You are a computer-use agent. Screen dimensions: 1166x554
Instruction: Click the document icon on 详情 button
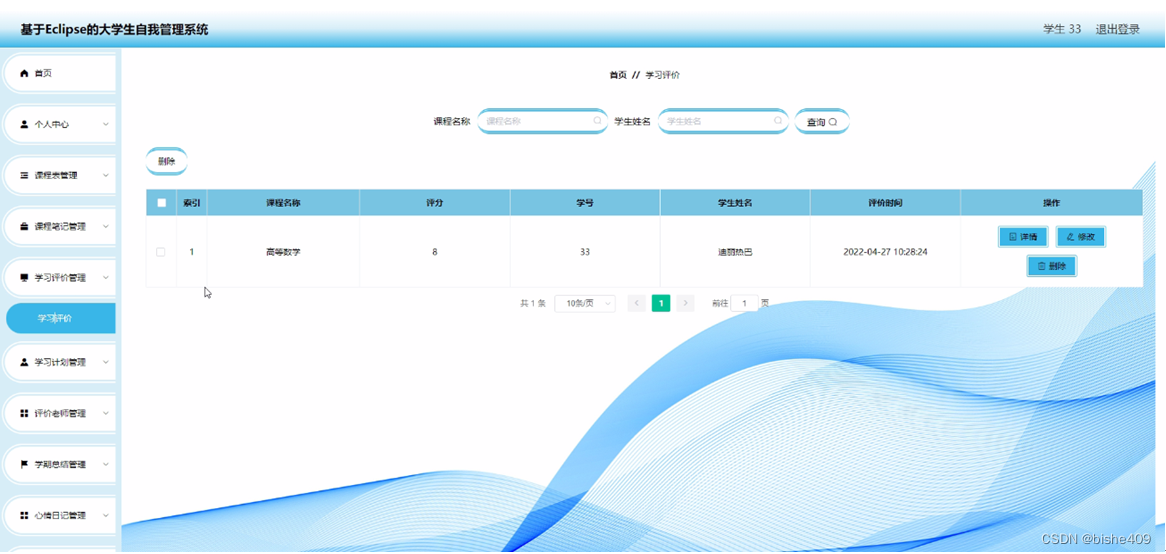pos(1013,236)
